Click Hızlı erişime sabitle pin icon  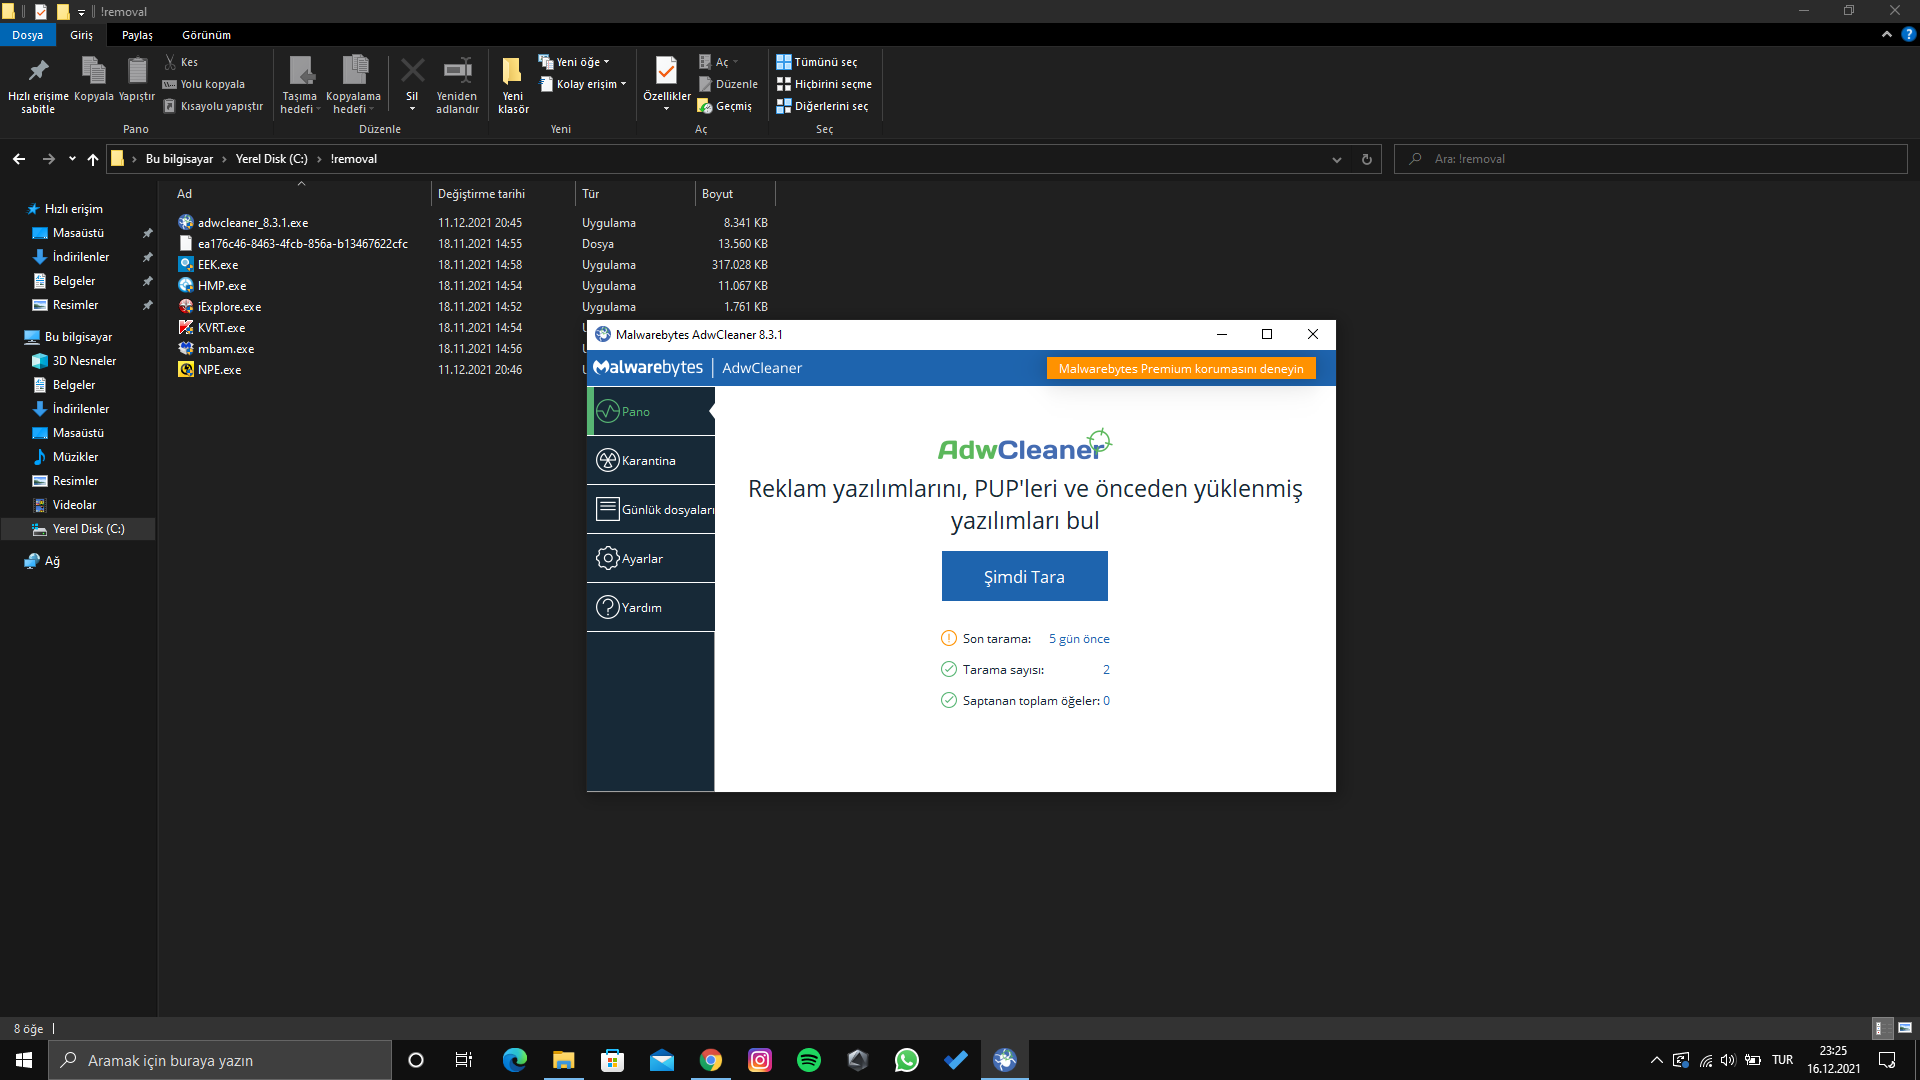point(38,72)
